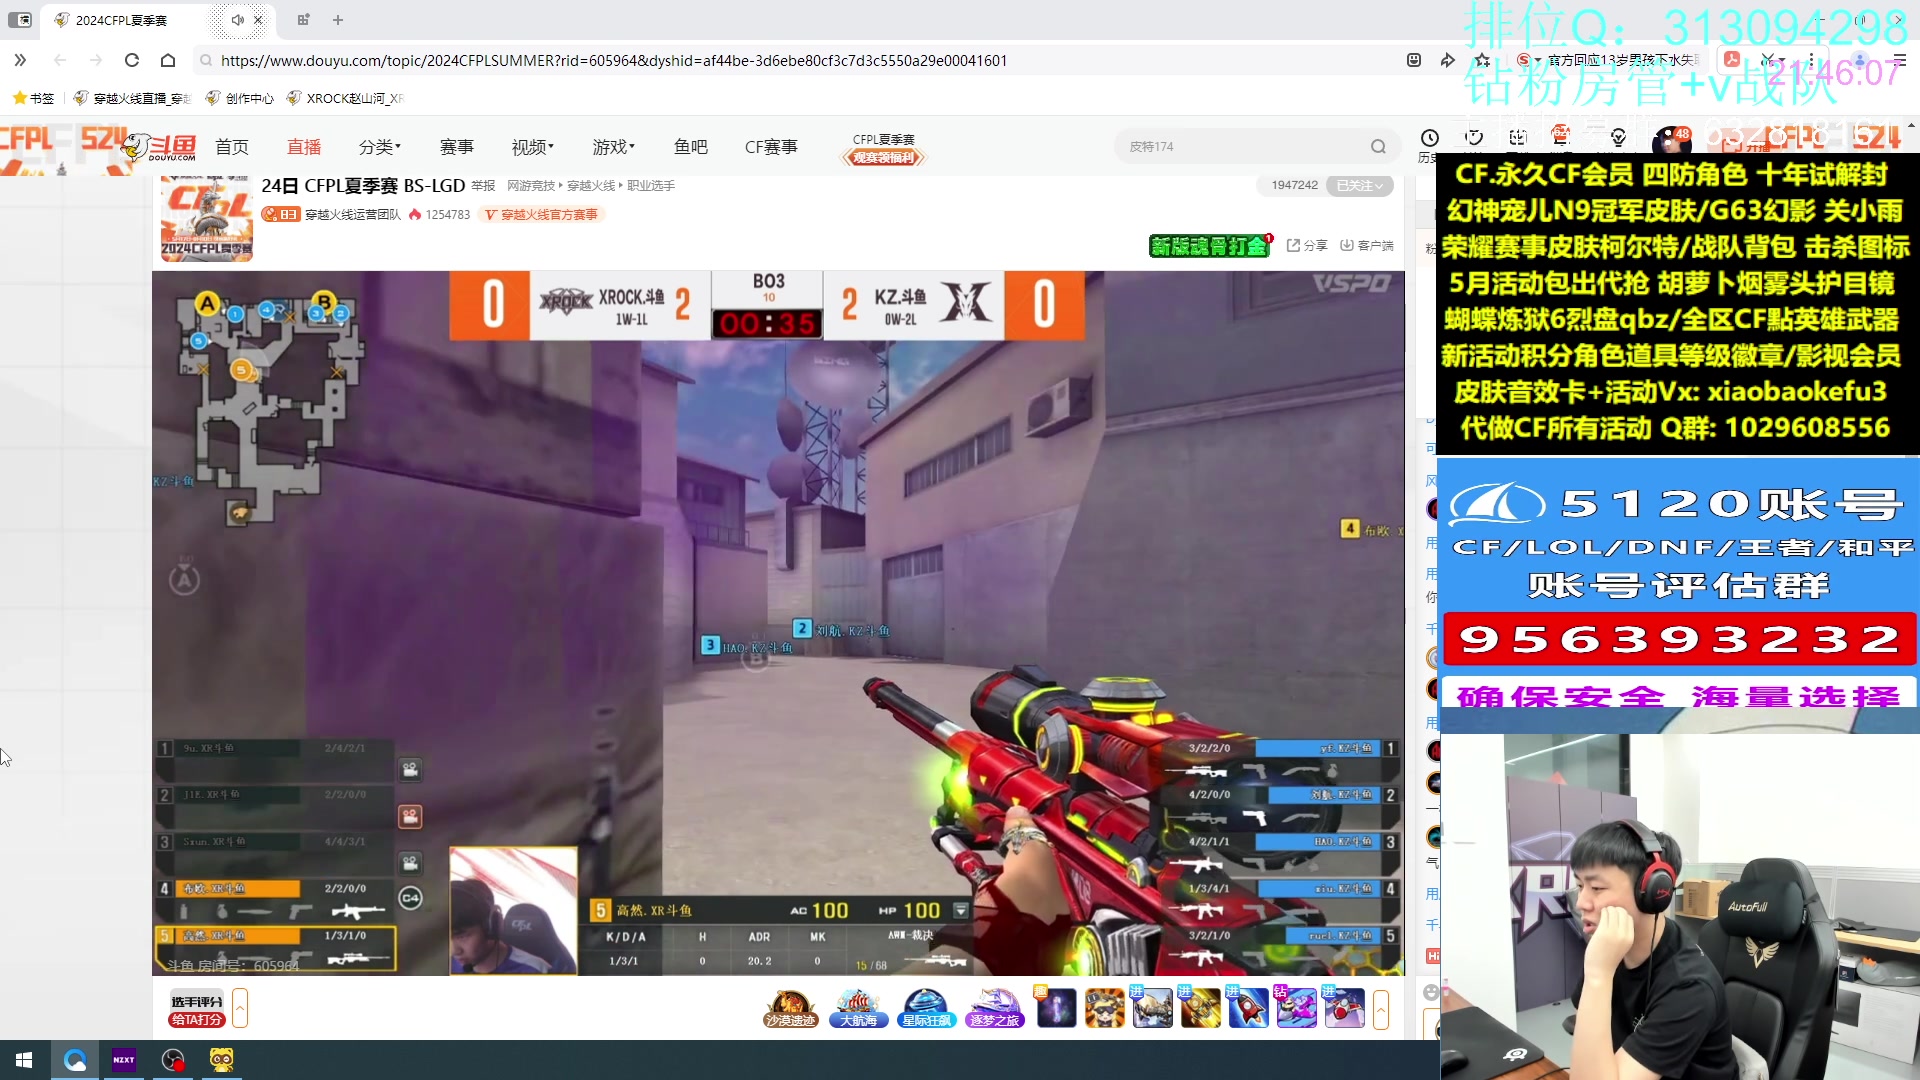
Task: Expand the arrow beside 选手评分
Action: [240, 1009]
